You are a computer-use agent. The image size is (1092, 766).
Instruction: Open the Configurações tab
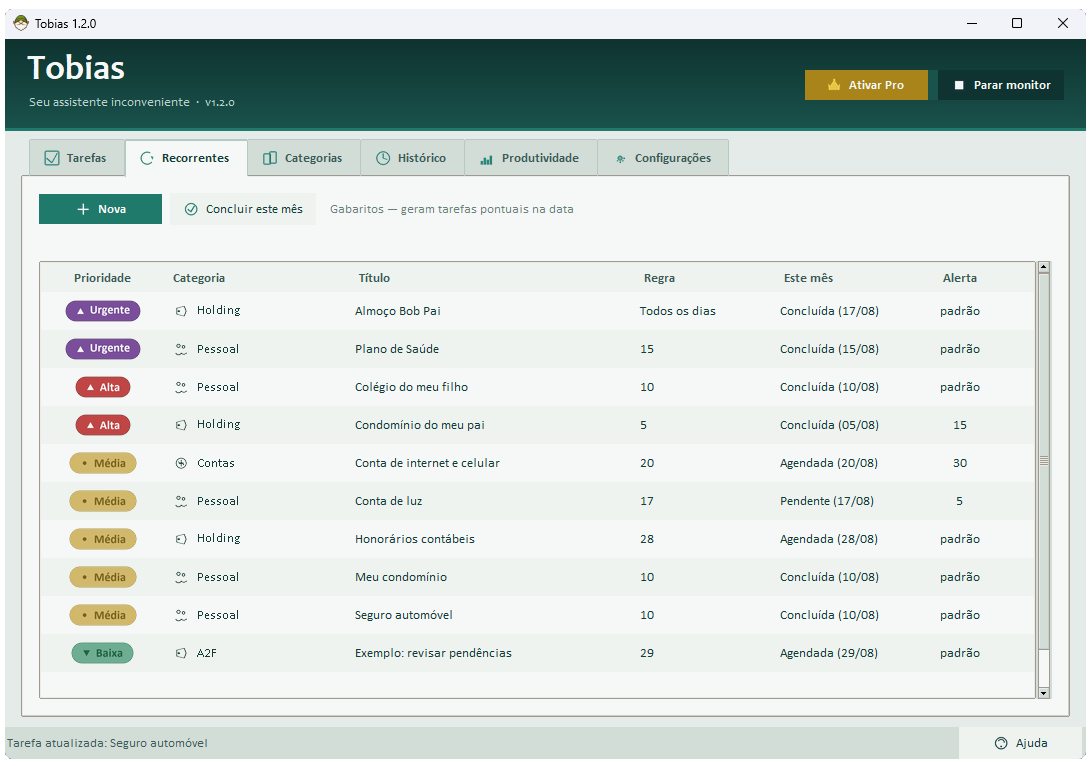663,158
